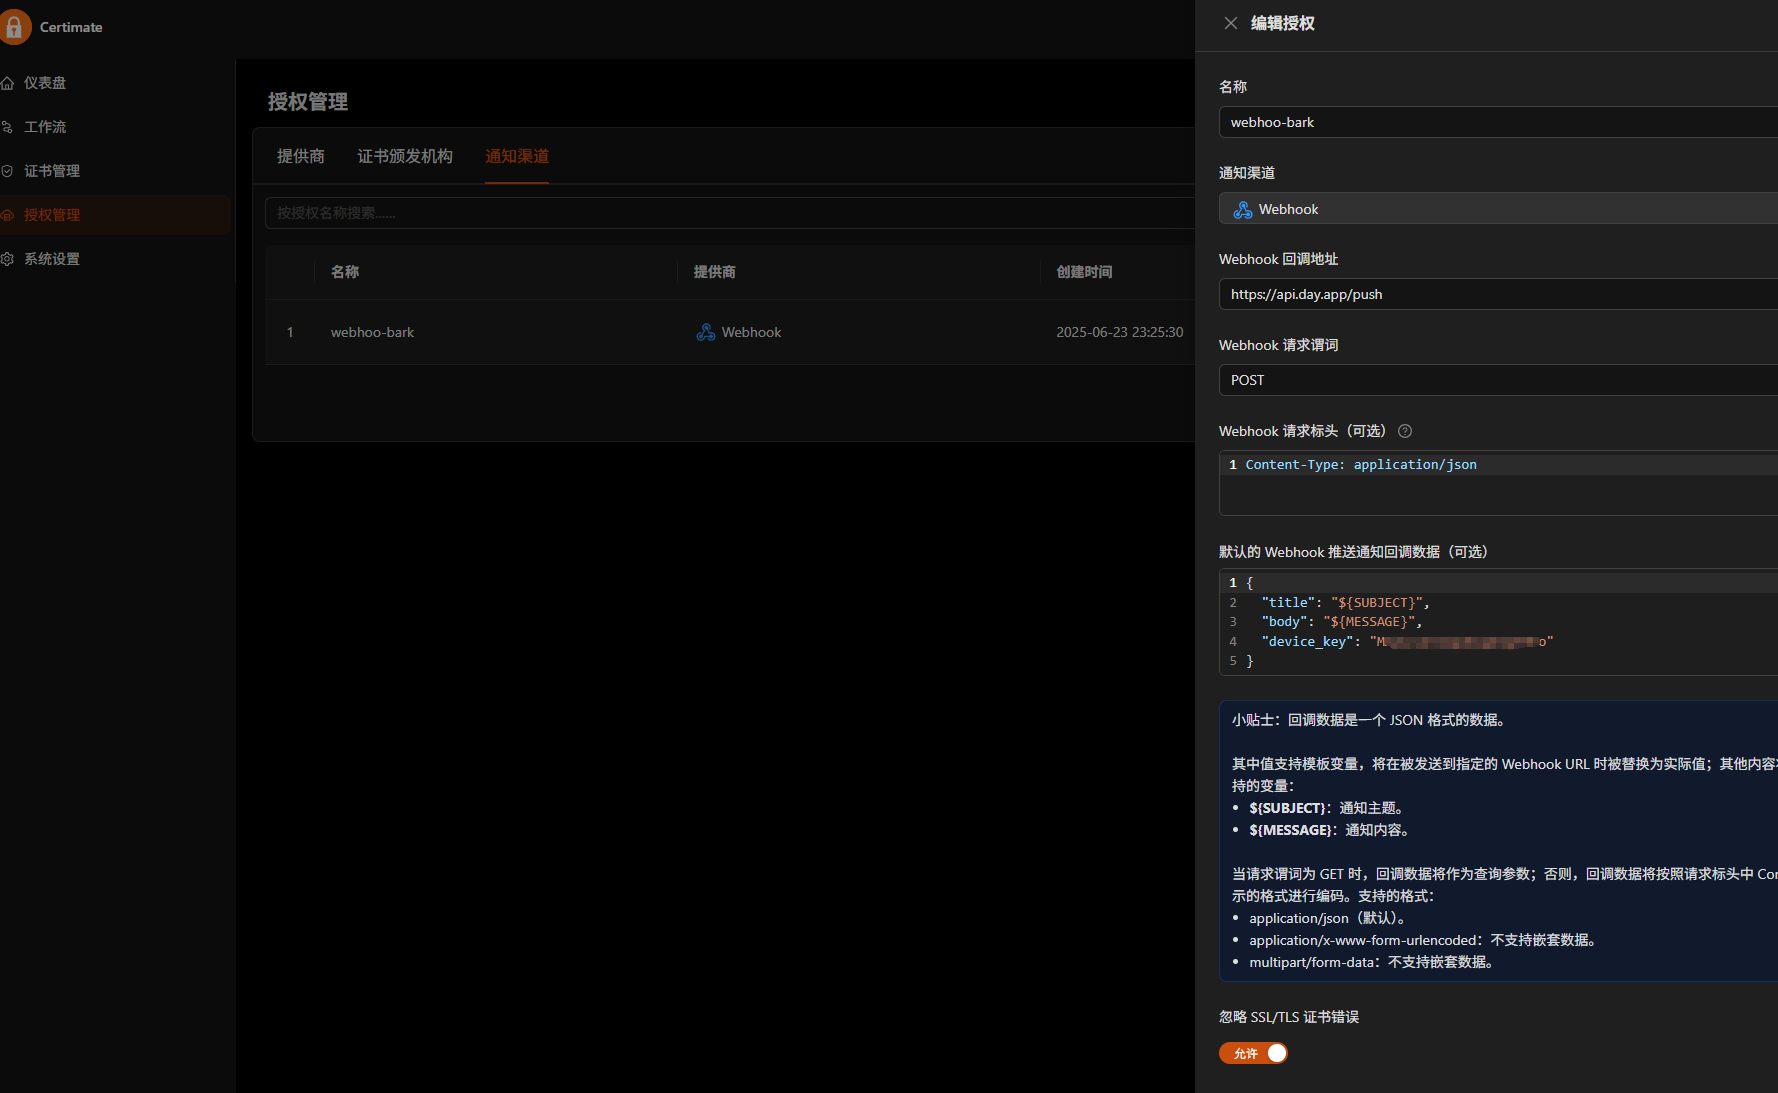Select the 通知渠道 tab
This screenshot has width=1778, height=1093.
[x=517, y=156]
